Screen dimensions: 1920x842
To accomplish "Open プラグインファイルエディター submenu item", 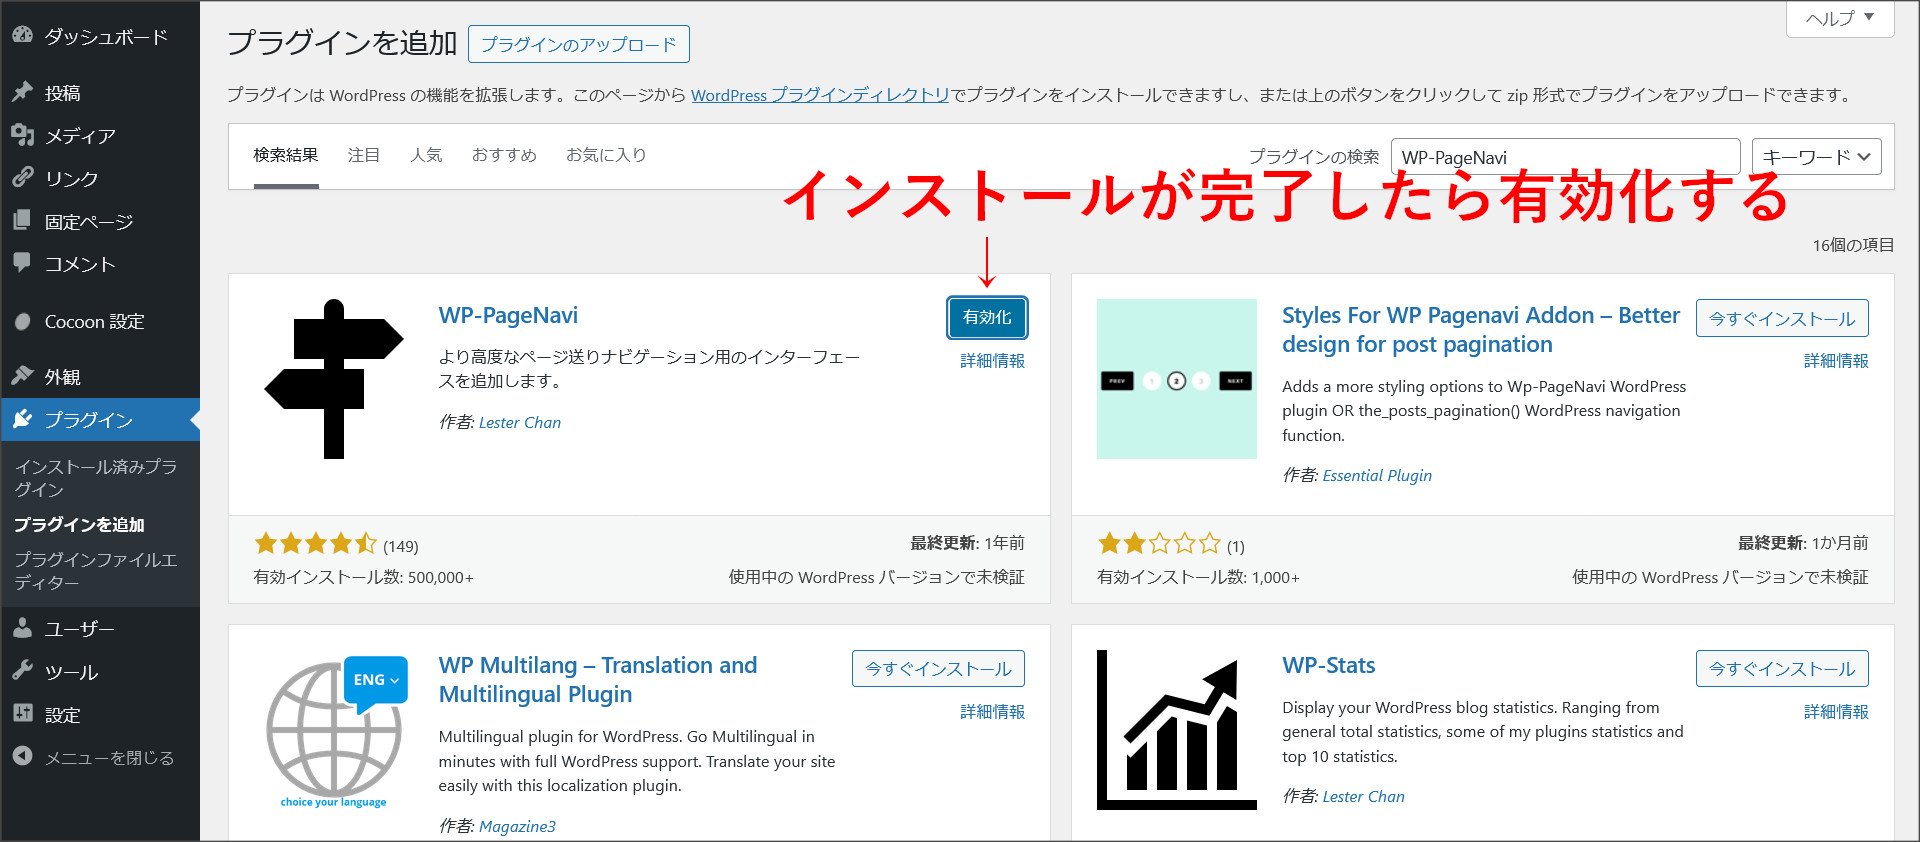I will point(96,570).
